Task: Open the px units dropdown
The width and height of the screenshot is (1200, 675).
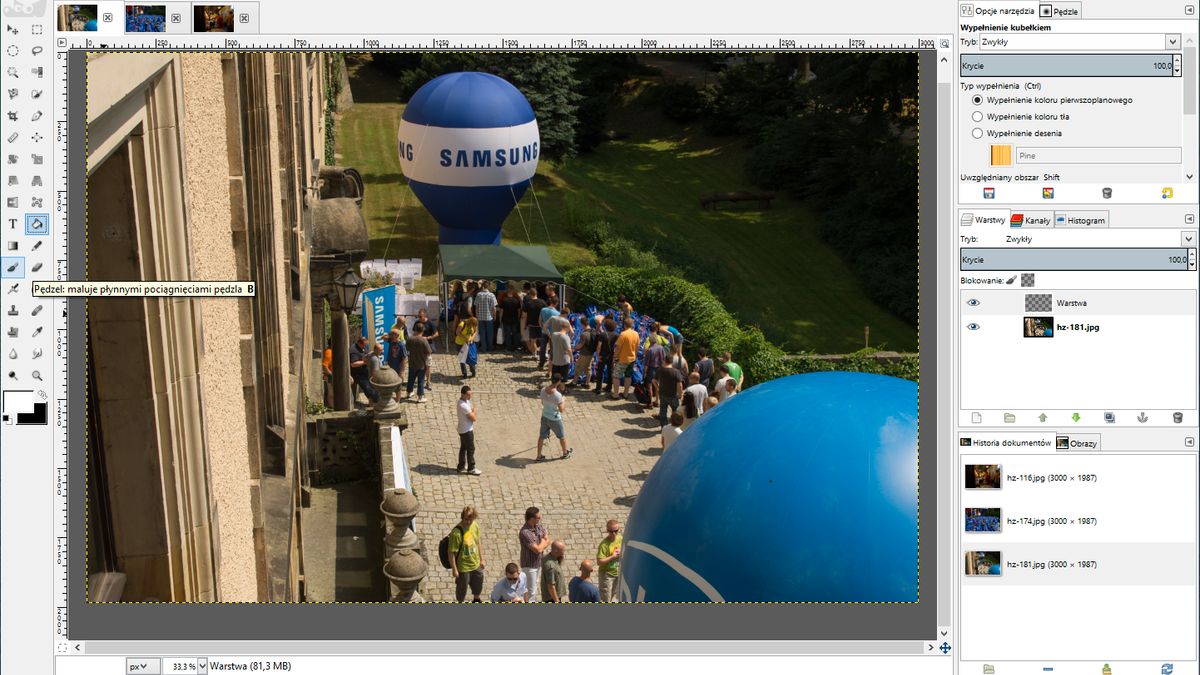Action: click(x=142, y=665)
